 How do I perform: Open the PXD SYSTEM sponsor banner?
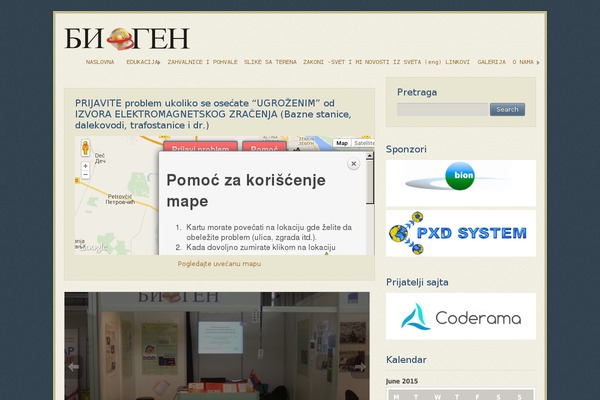tap(461, 233)
